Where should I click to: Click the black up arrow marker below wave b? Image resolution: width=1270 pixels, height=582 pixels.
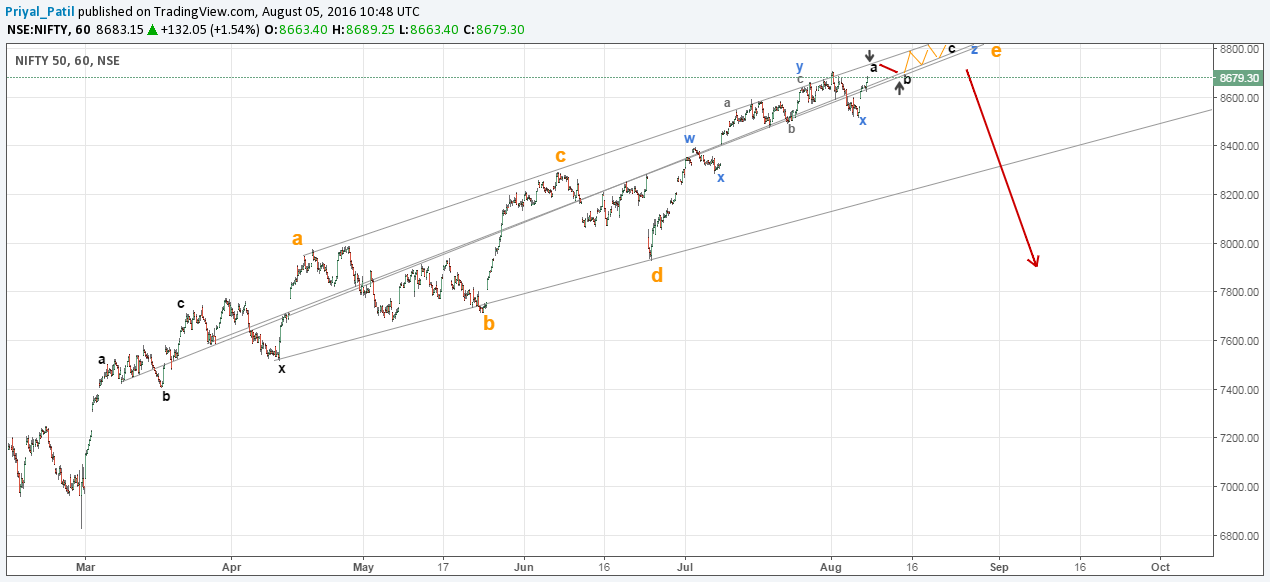[900, 88]
